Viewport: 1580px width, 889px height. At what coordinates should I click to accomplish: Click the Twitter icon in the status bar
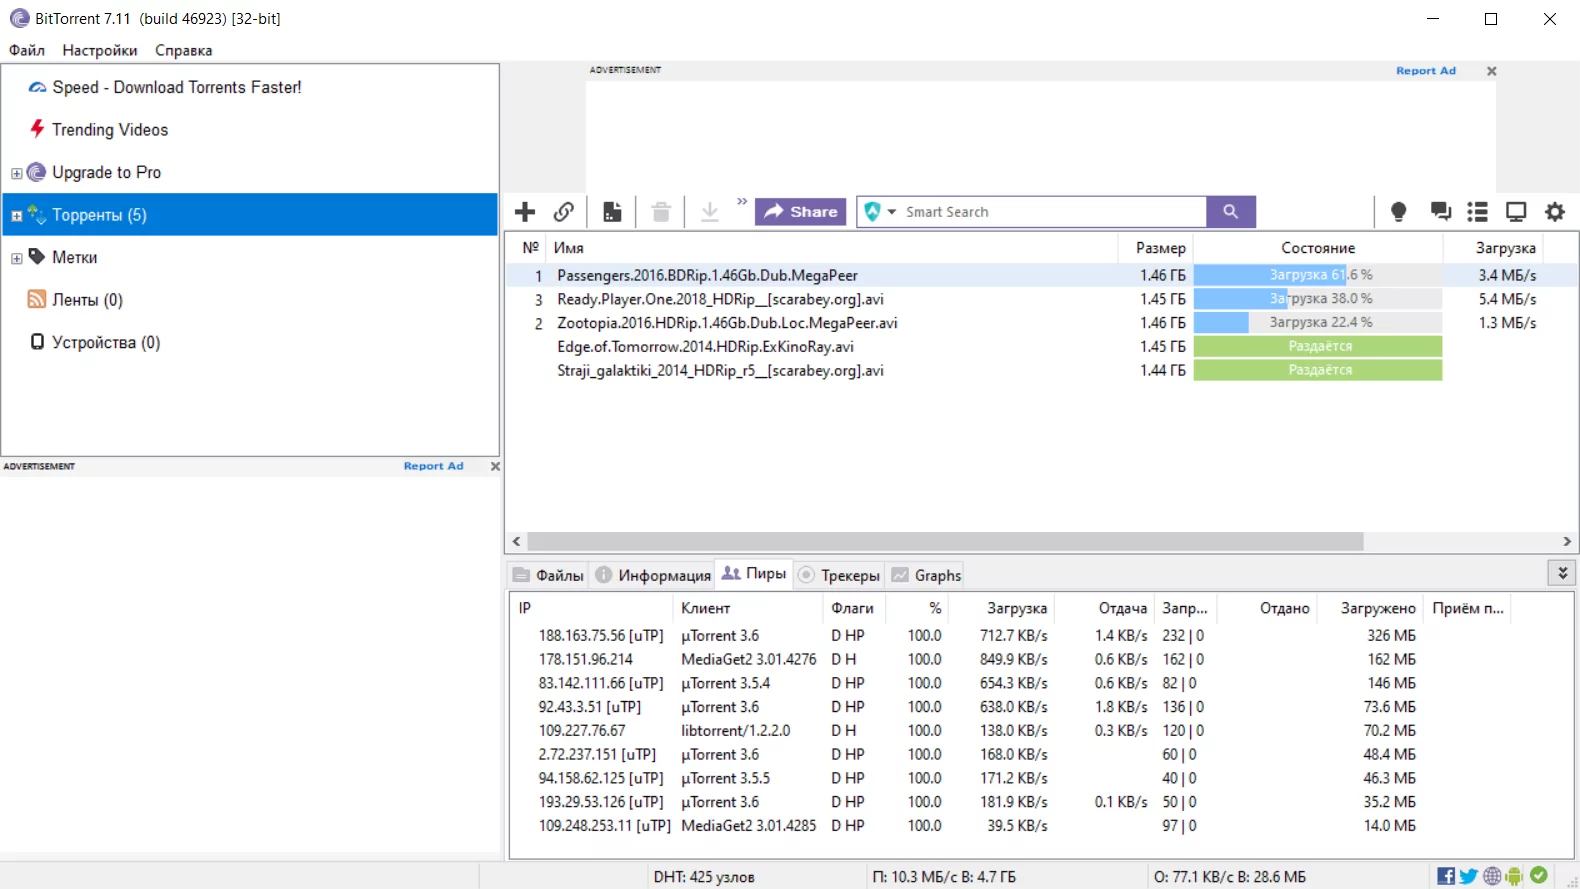(1469, 876)
